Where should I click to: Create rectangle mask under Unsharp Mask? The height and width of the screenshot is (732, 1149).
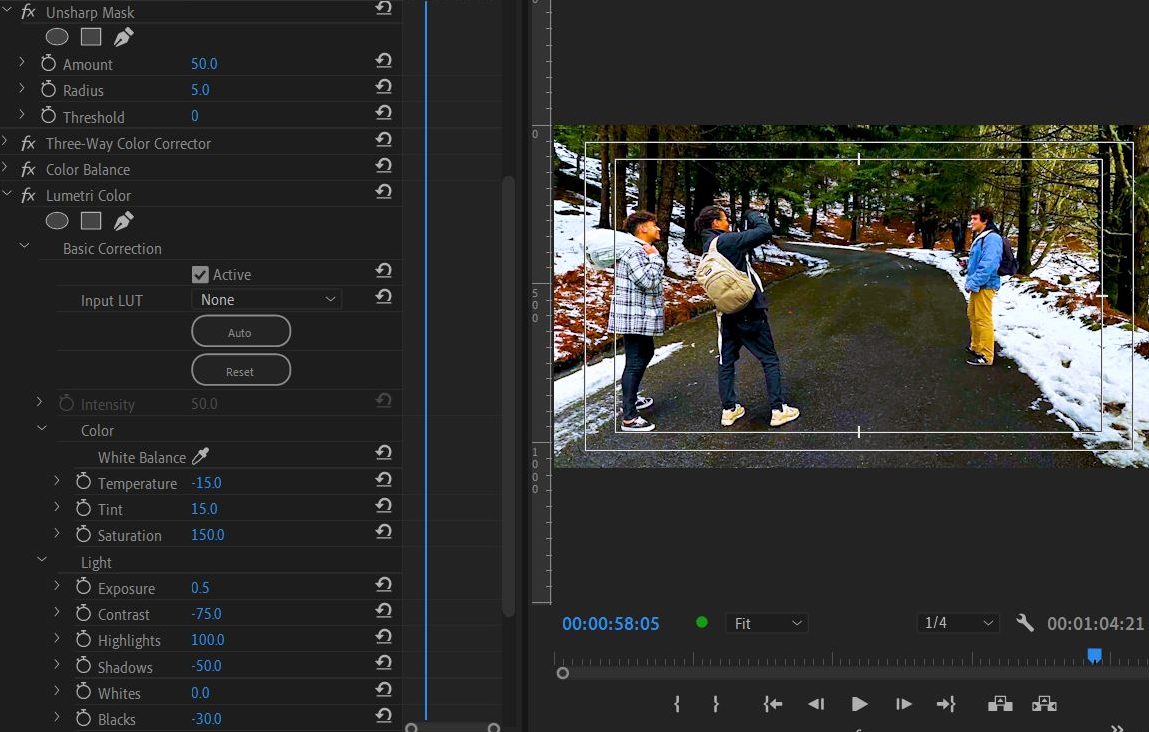(x=91, y=37)
